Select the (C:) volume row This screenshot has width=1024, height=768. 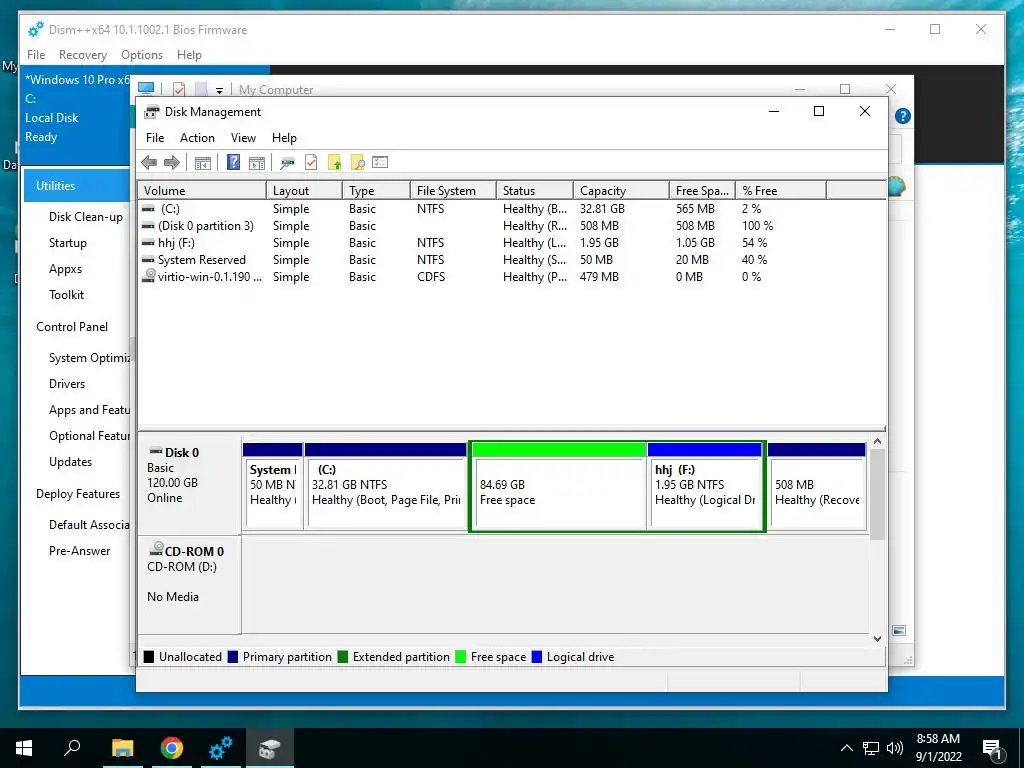511,209
